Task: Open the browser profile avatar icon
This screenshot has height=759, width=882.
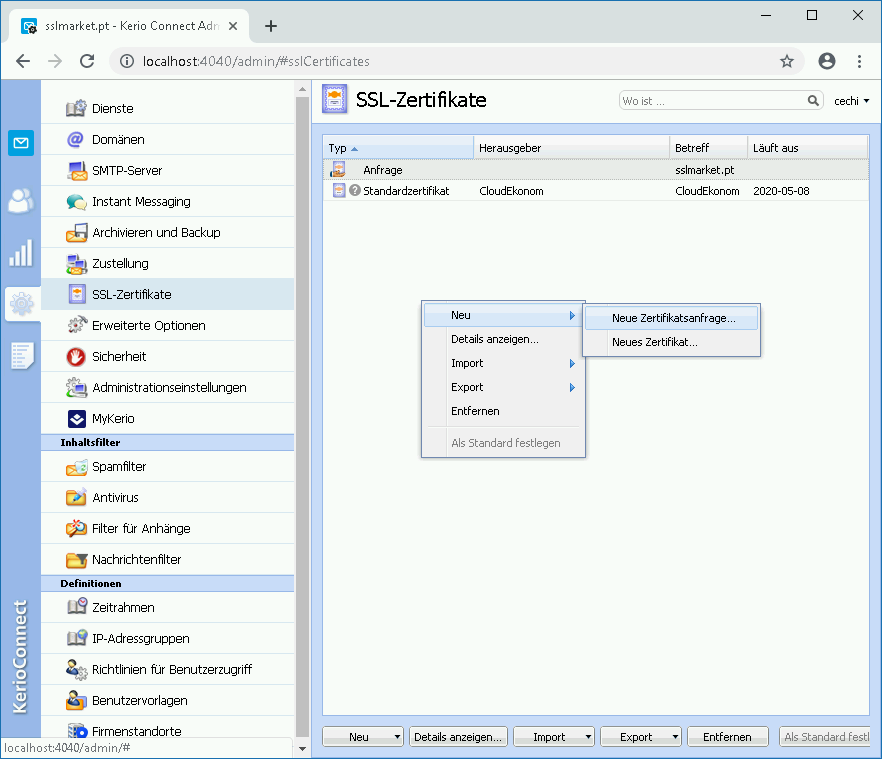Action: pos(826,61)
